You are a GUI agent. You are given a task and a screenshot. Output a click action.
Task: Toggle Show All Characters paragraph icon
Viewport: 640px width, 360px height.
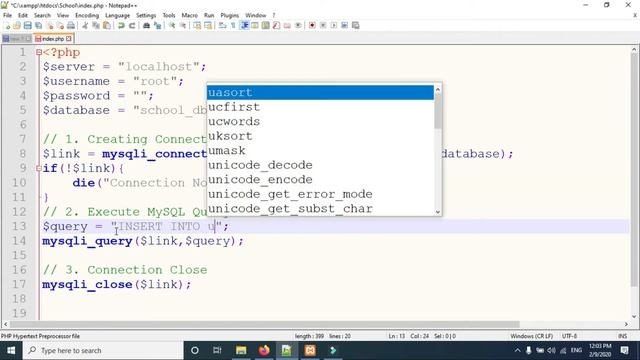pos(233,26)
